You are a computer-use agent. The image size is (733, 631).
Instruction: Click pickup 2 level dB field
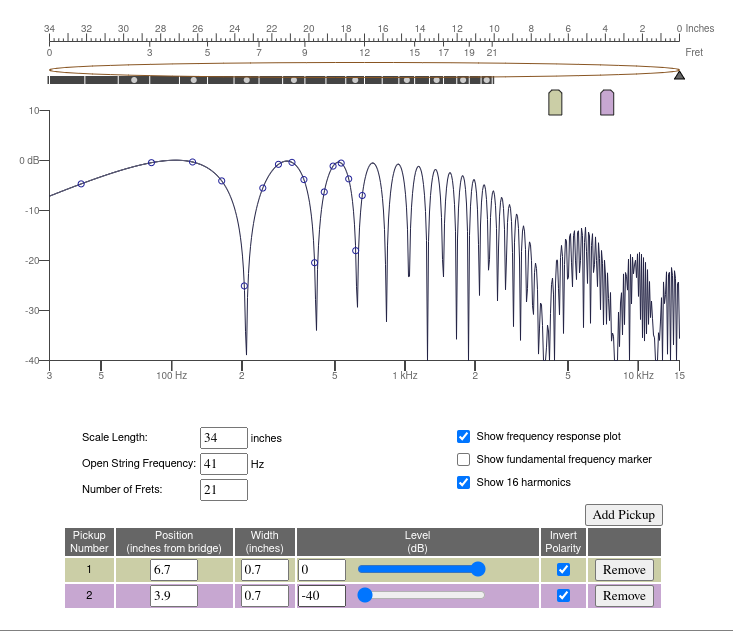pyautogui.click(x=321, y=596)
